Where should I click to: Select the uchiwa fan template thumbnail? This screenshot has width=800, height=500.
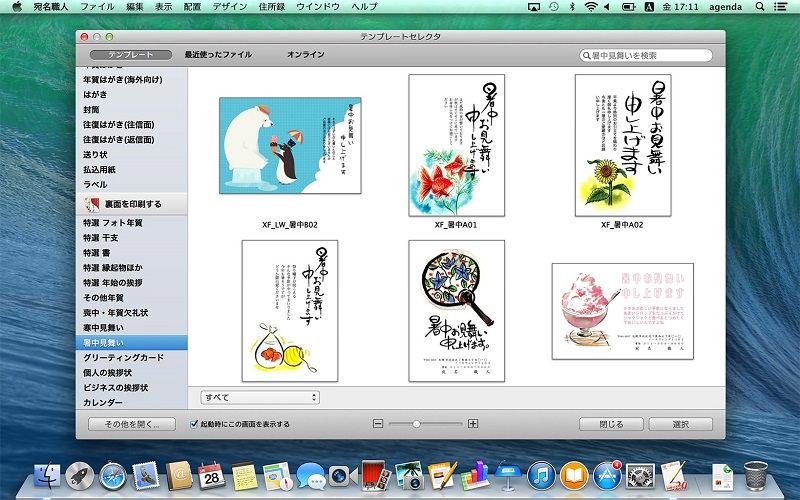[456, 311]
